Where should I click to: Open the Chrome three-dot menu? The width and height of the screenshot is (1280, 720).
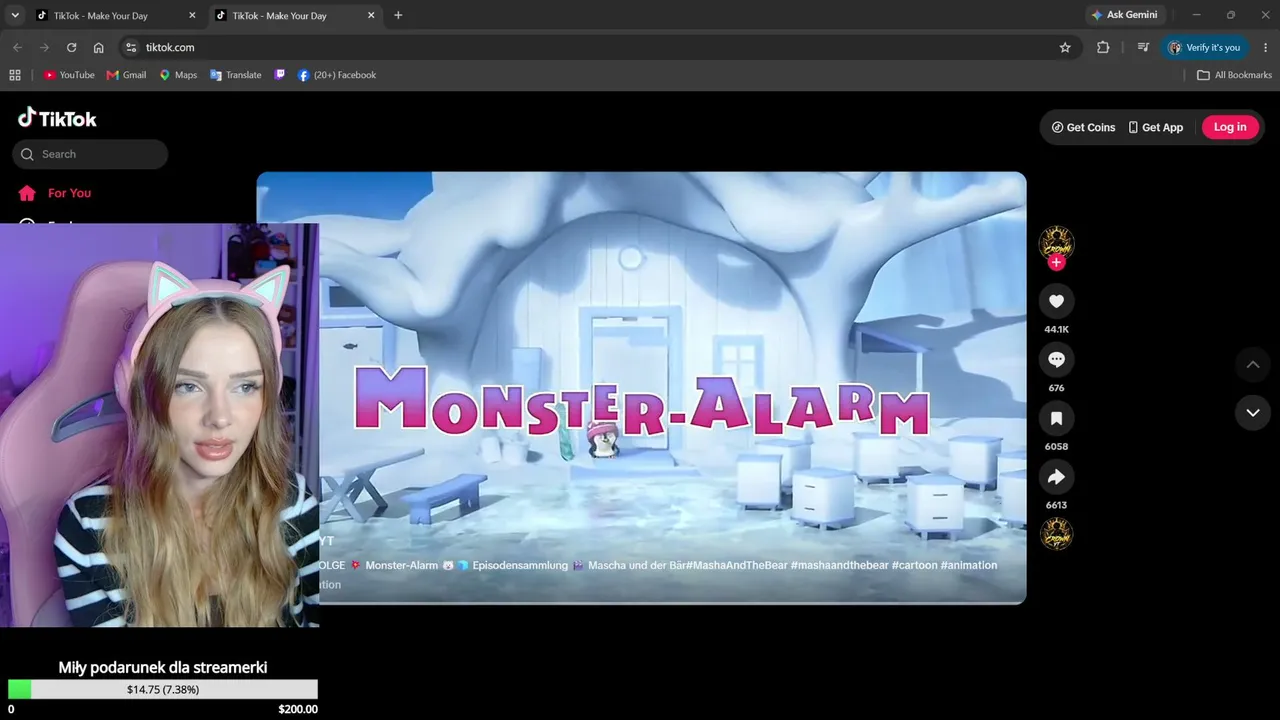1266,47
